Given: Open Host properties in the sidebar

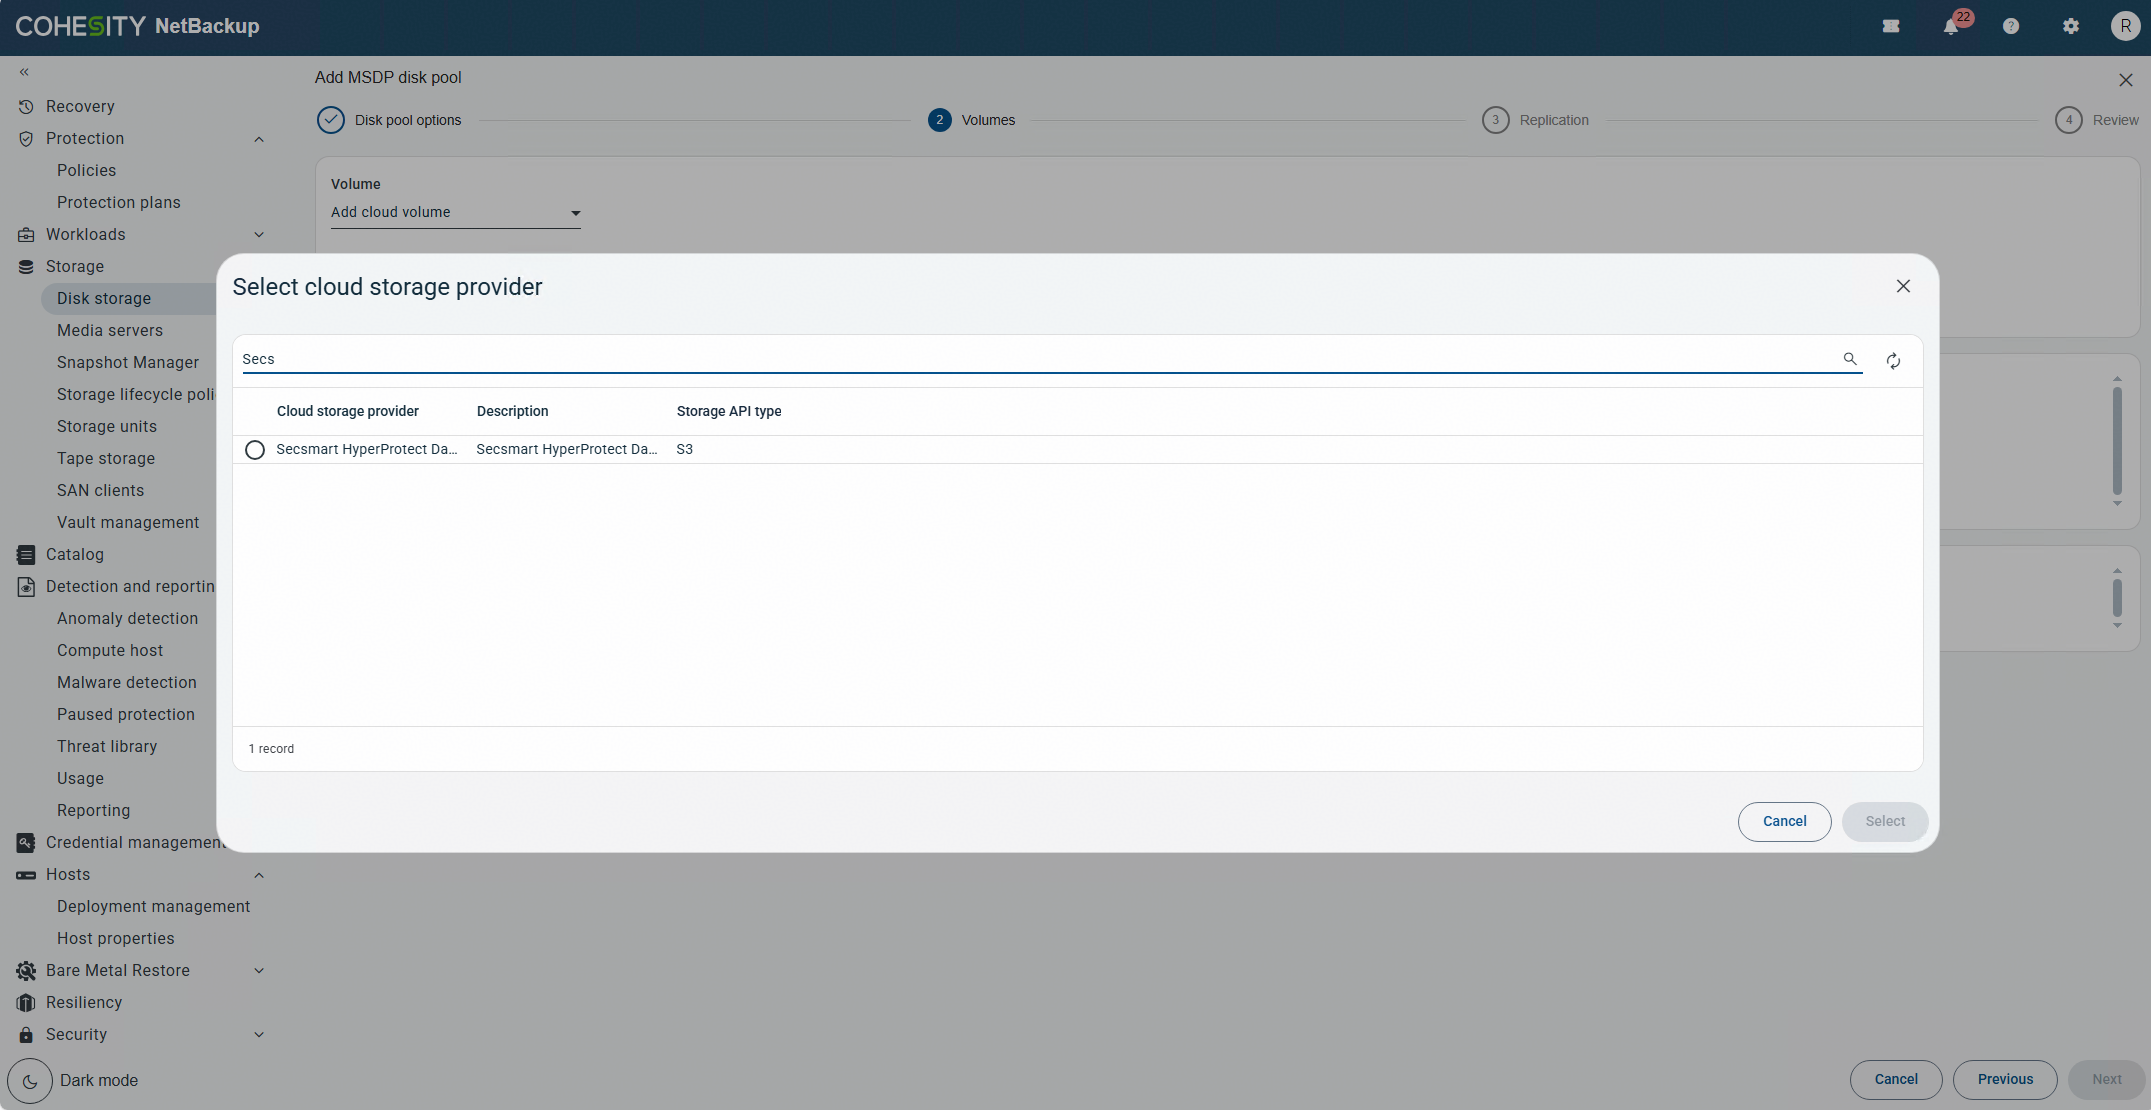Looking at the screenshot, I should click(115, 938).
